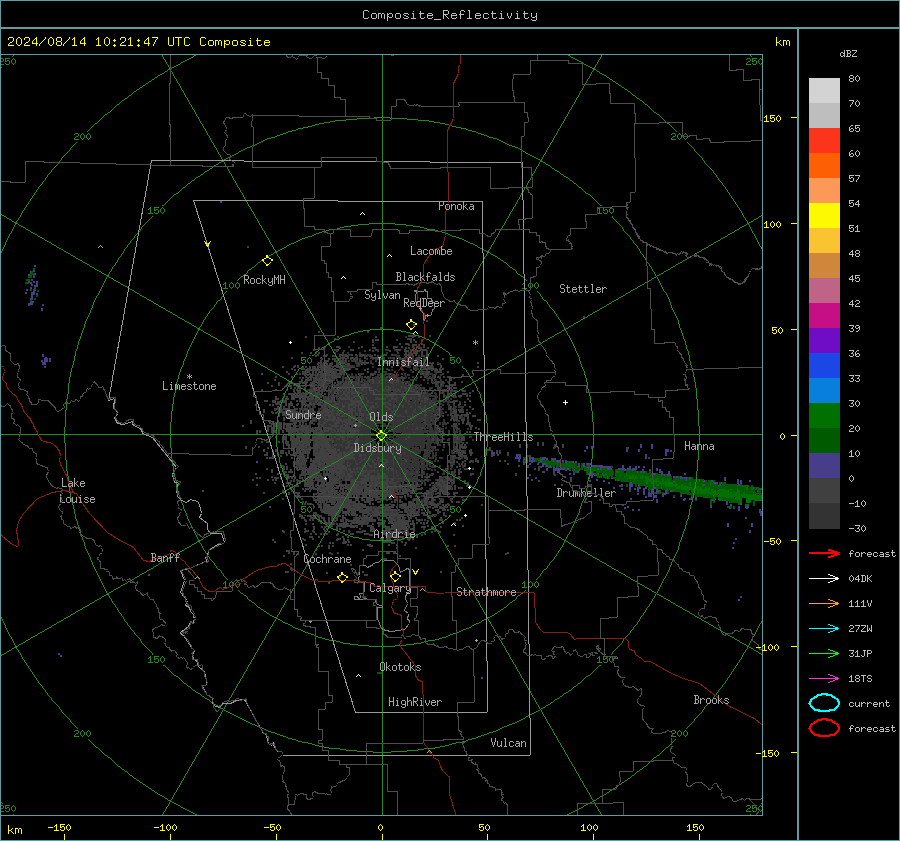Select the Blackfalds city label
This screenshot has width=900, height=841.
425,277
